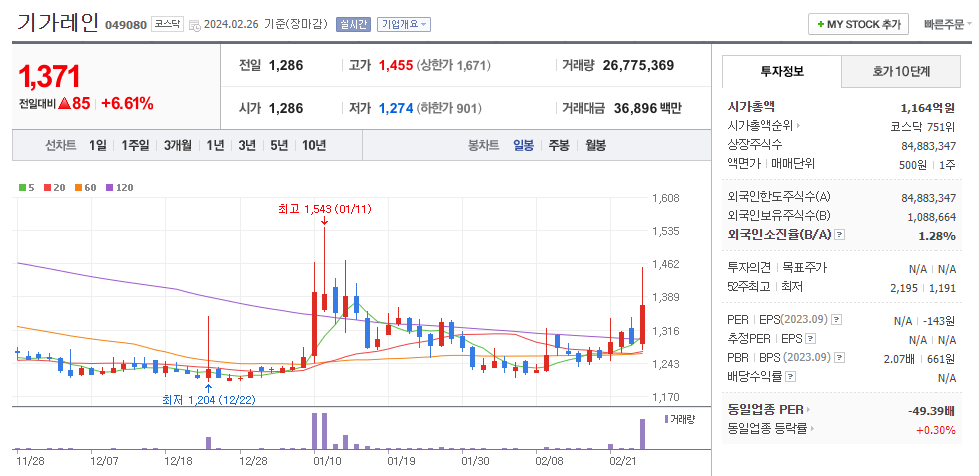Viewport: 979px width, 476px height.
Task: Click help icon beside PBR BPS (2023.09)
Action: 840,358
